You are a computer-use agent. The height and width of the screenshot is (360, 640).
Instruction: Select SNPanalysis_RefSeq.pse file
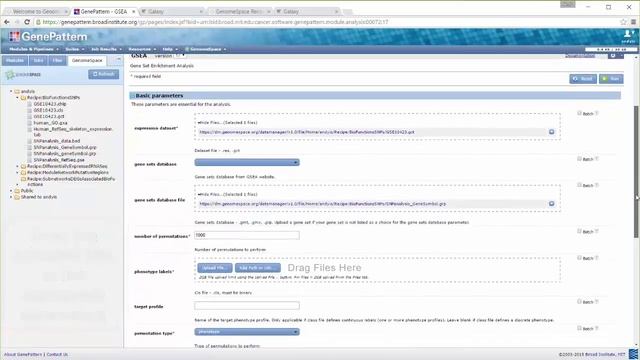point(59,160)
